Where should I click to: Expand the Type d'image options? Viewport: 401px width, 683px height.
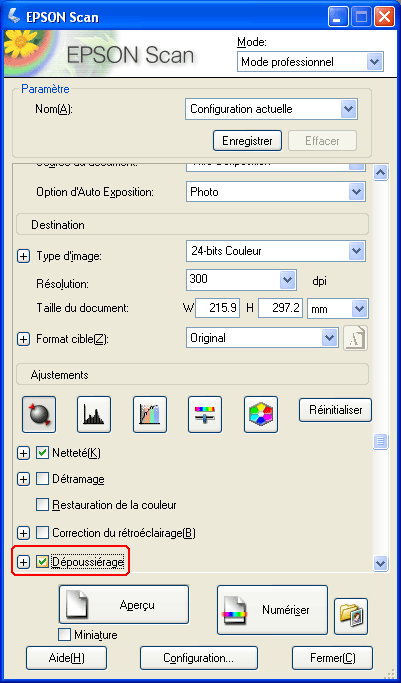[x=23, y=257]
